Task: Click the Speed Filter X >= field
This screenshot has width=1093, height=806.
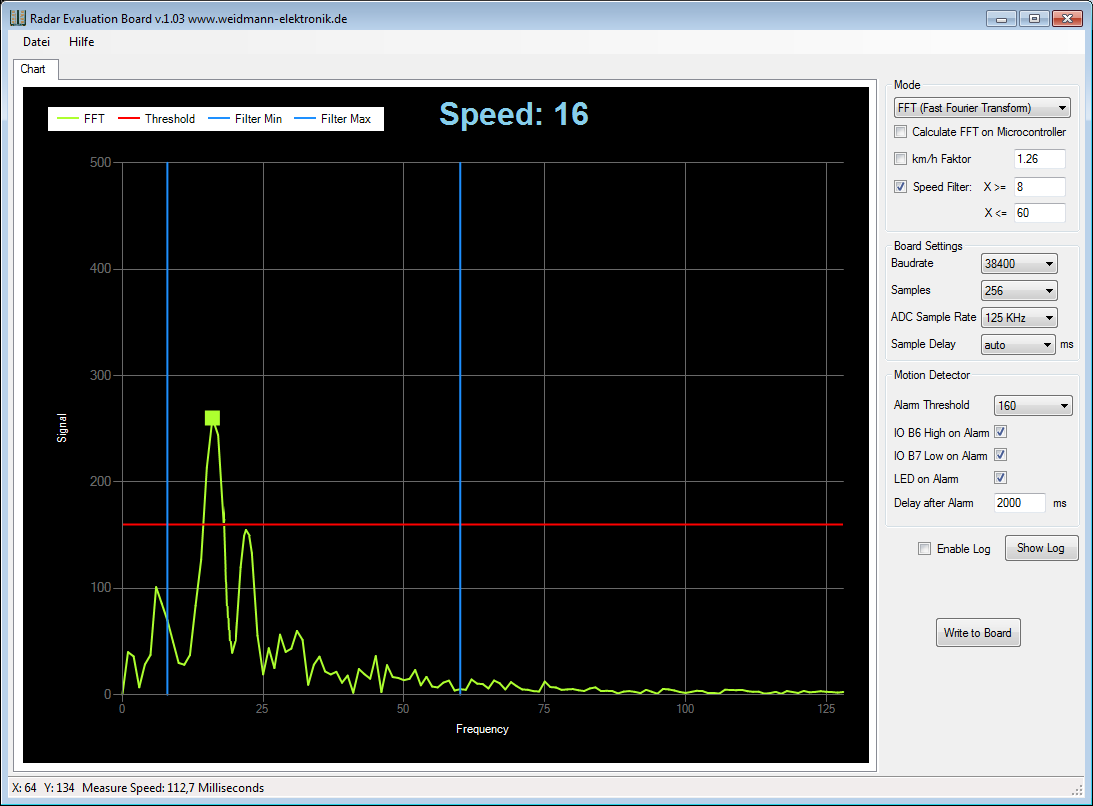Action: click(x=1039, y=187)
